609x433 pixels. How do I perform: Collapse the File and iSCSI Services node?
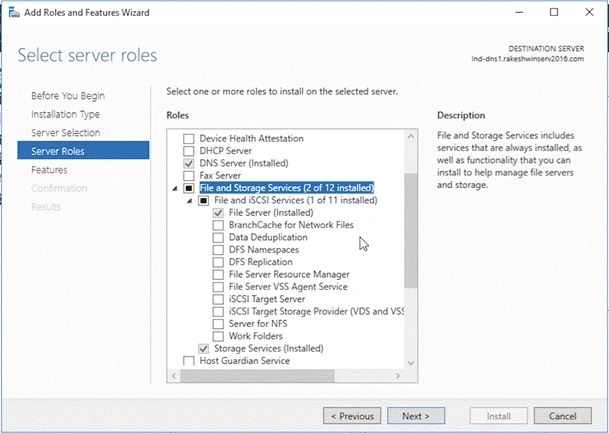coord(189,201)
